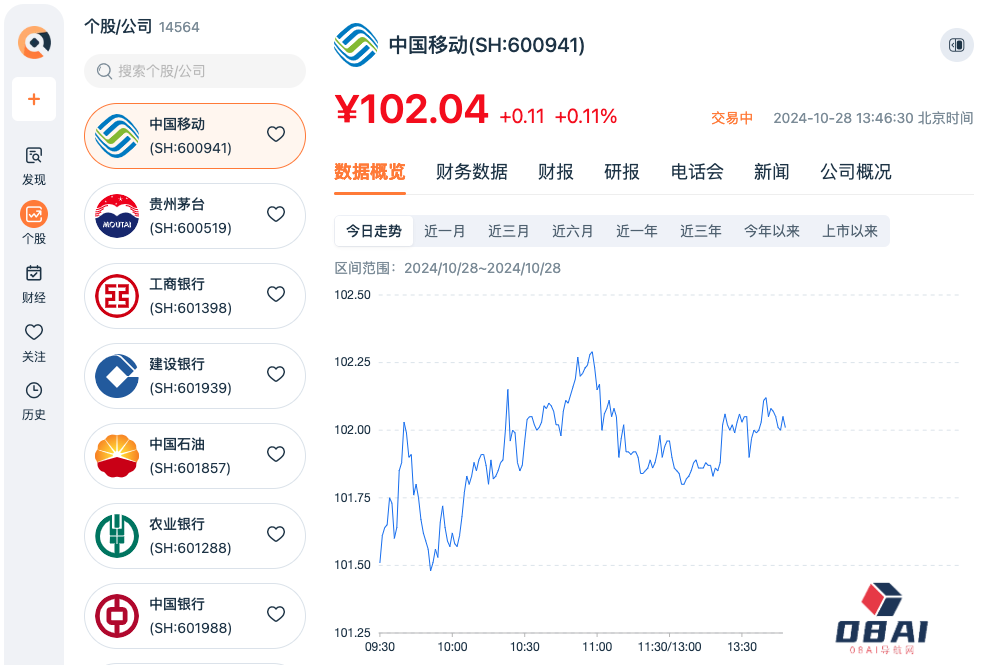989x665 pixels.
Task: Select the 农业银行 (SH:601288) stock name
Action: (190, 536)
